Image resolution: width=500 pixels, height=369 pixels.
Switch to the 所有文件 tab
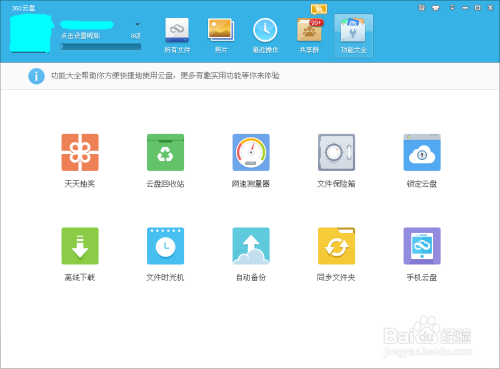177,36
